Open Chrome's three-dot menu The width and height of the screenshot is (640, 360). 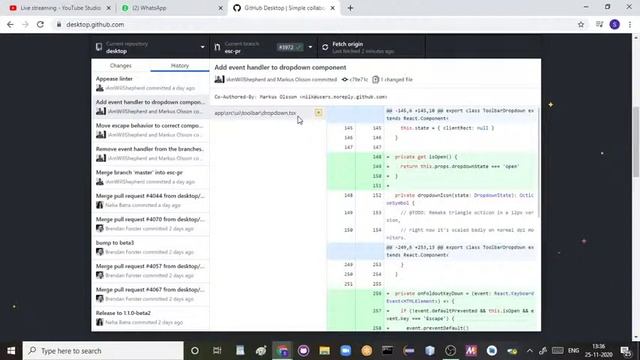pos(630,24)
